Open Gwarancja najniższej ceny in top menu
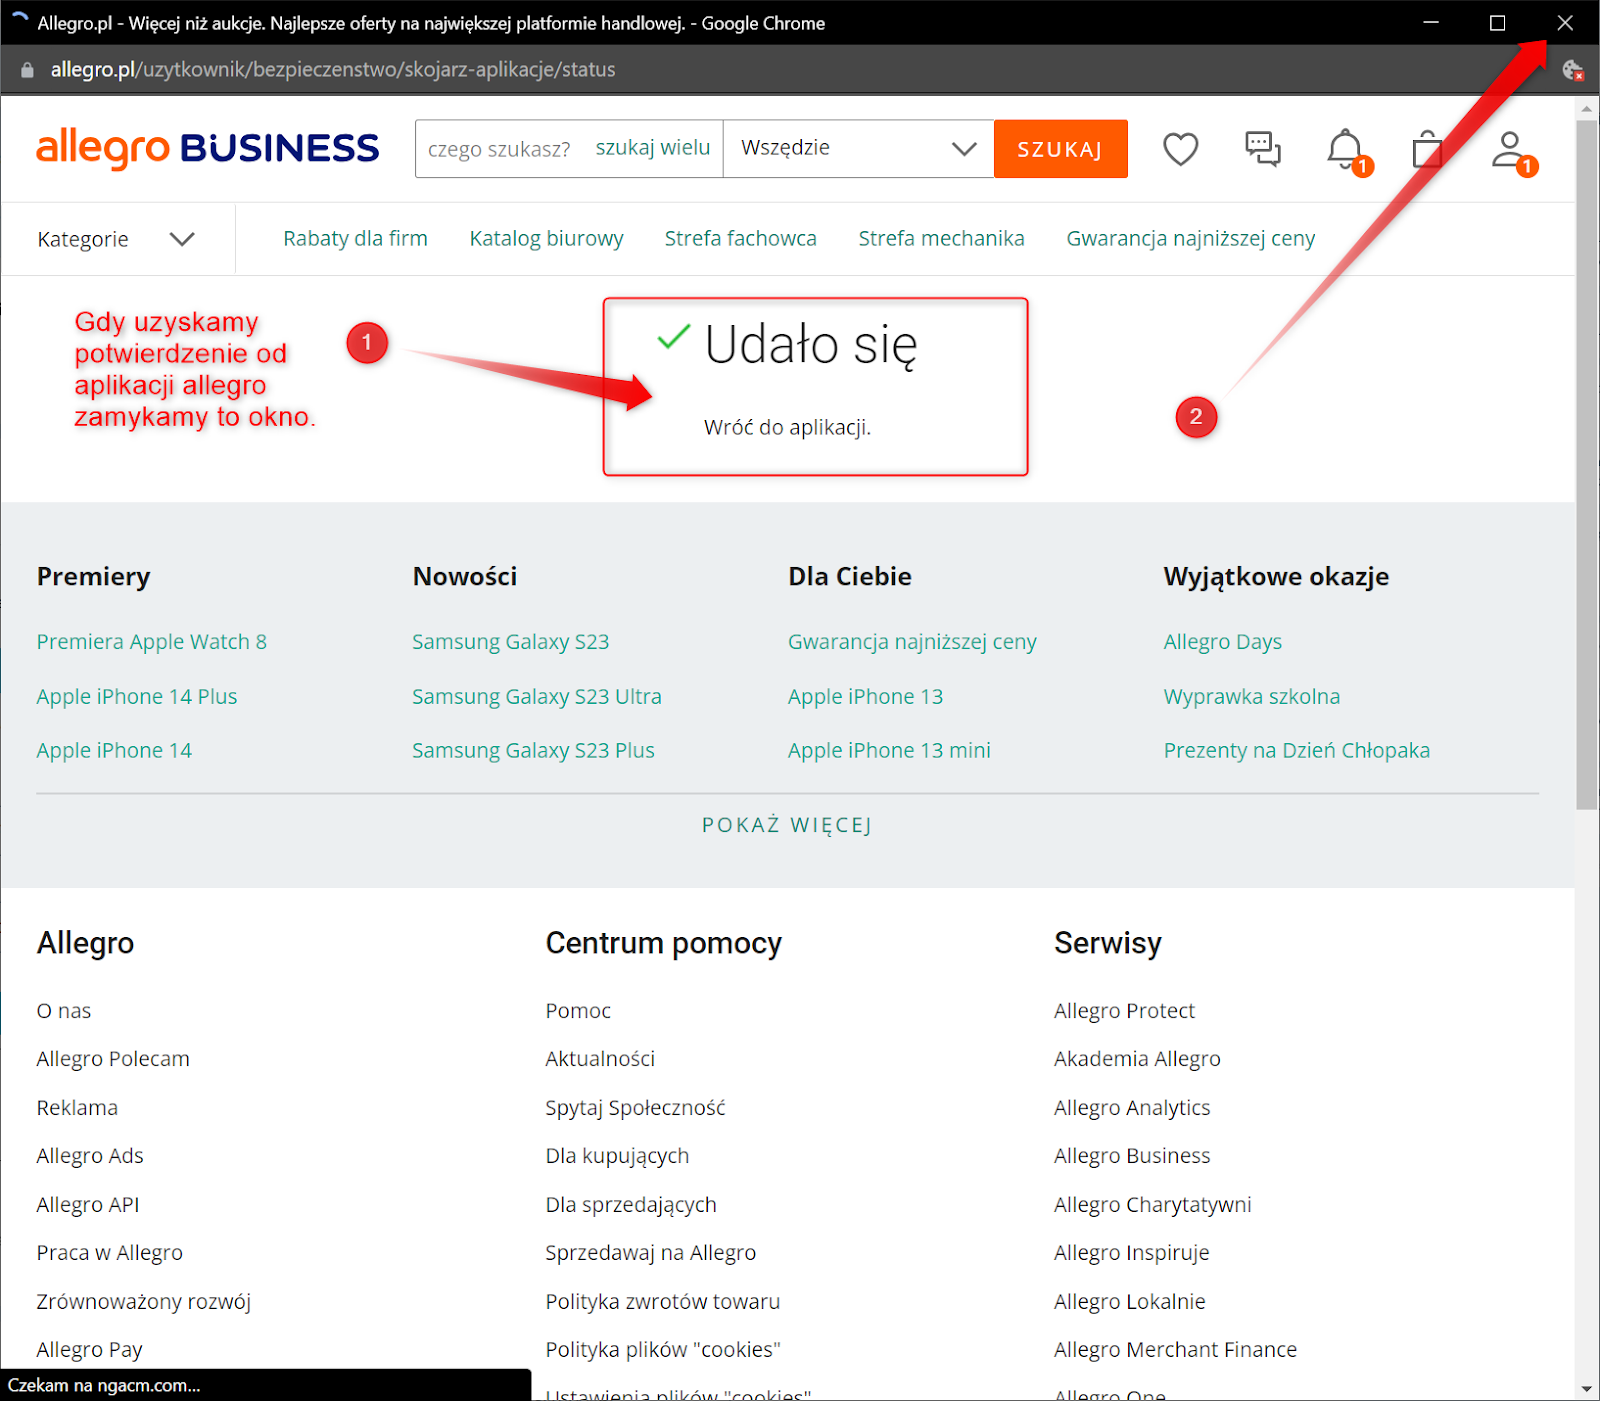This screenshot has width=1600, height=1401. pos(1190,238)
